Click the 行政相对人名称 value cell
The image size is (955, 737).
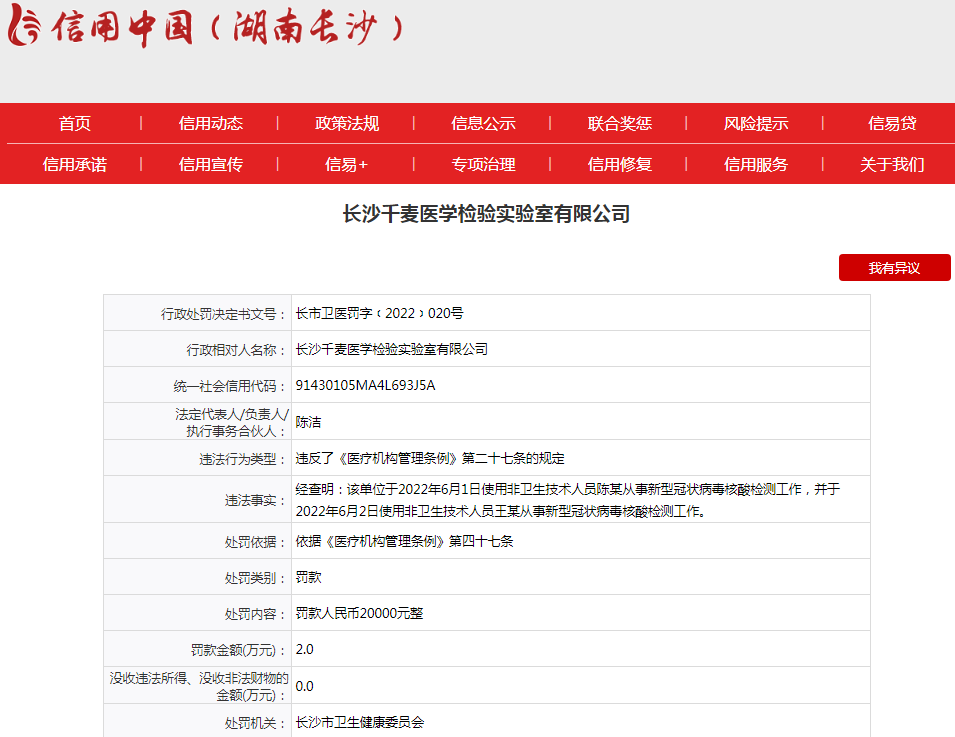pos(580,349)
